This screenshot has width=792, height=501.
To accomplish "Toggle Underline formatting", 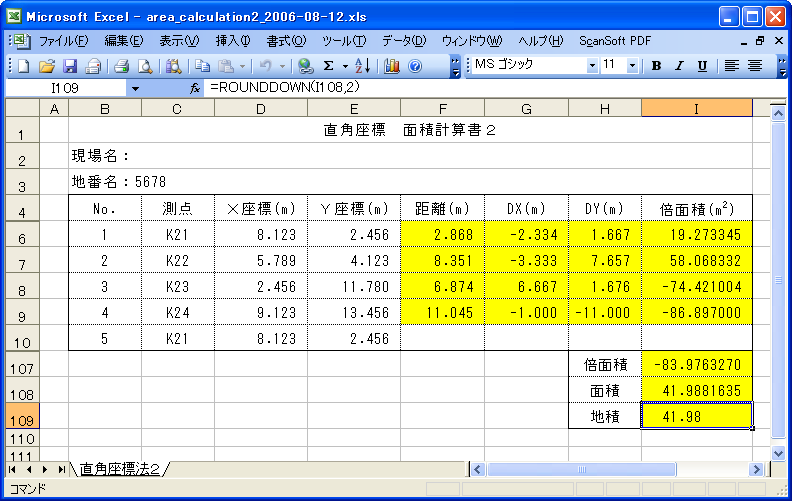I will coord(702,66).
